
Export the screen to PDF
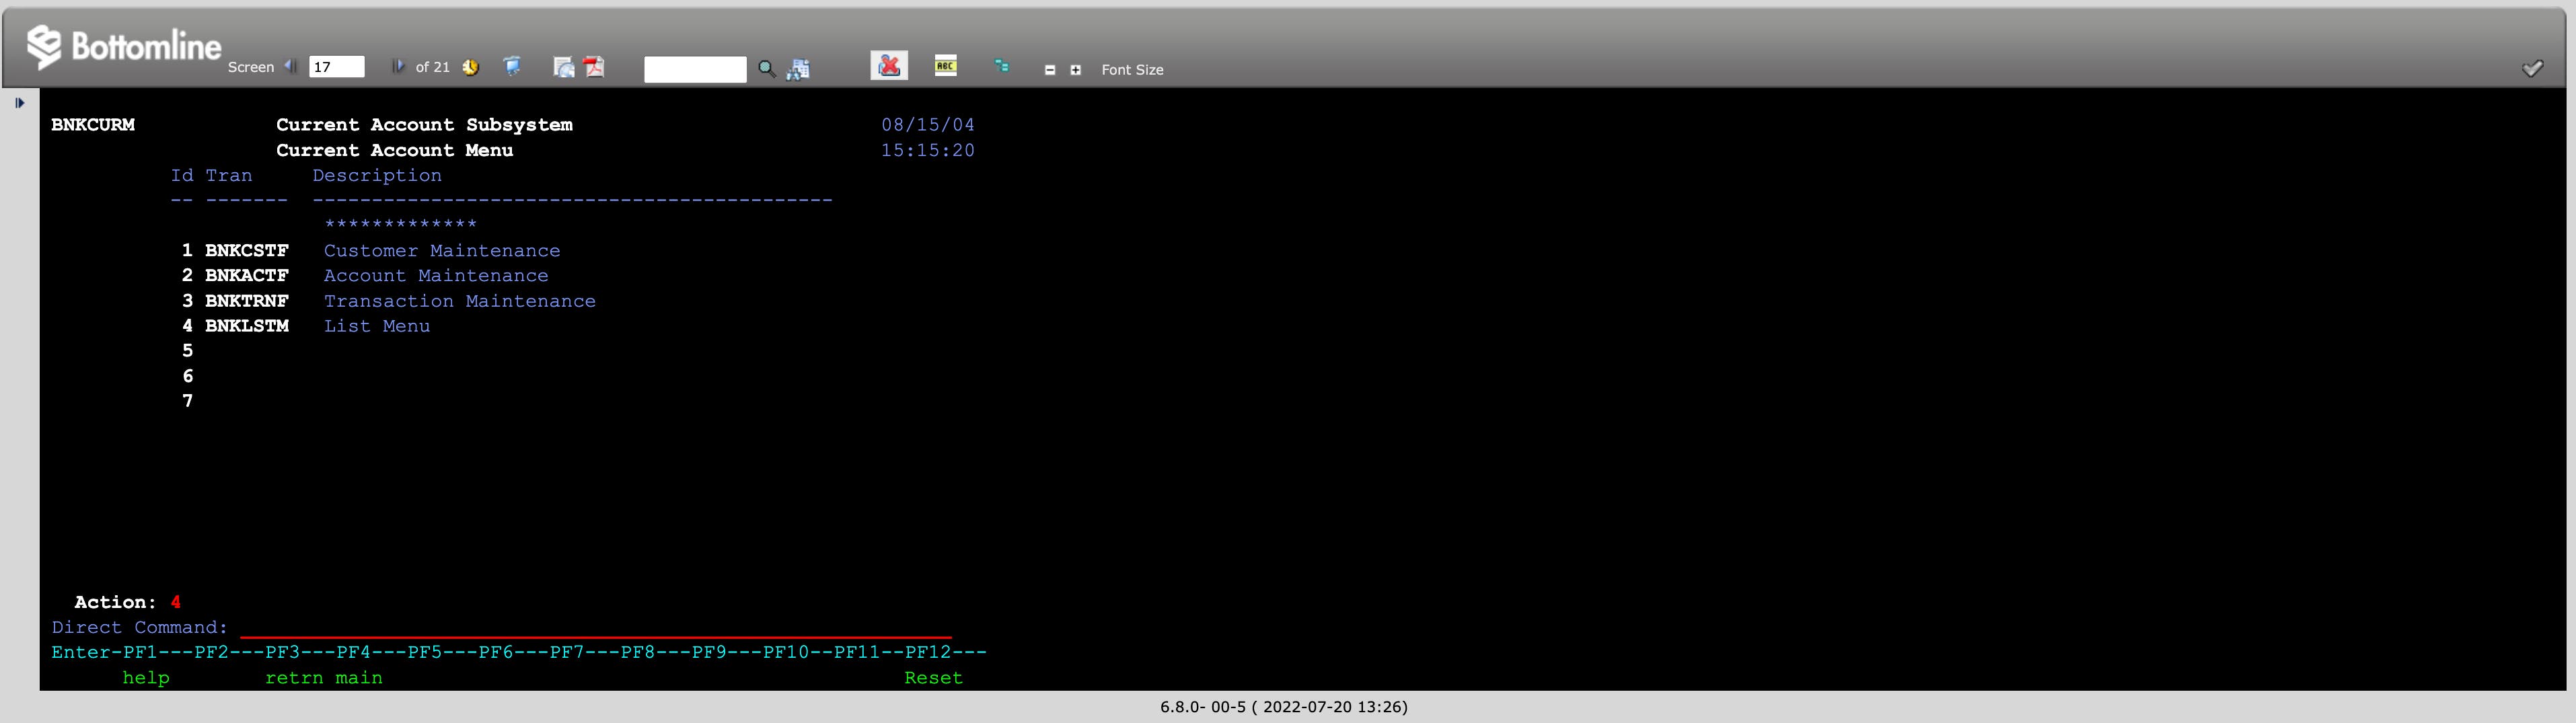[x=595, y=66]
